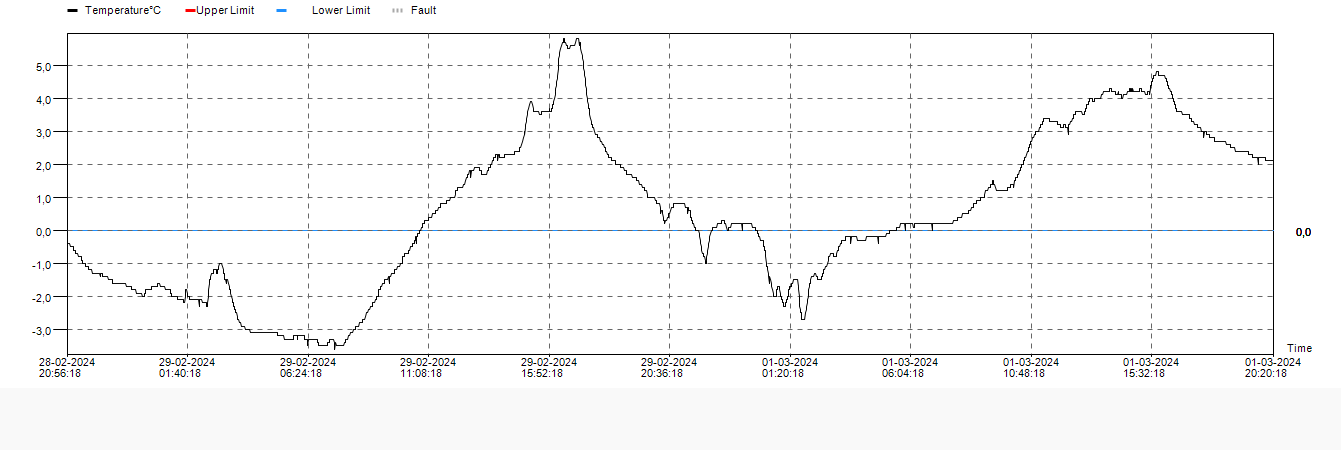1341x450 pixels.
Task: Click the Time axis label
Action: click(1299, 348)
